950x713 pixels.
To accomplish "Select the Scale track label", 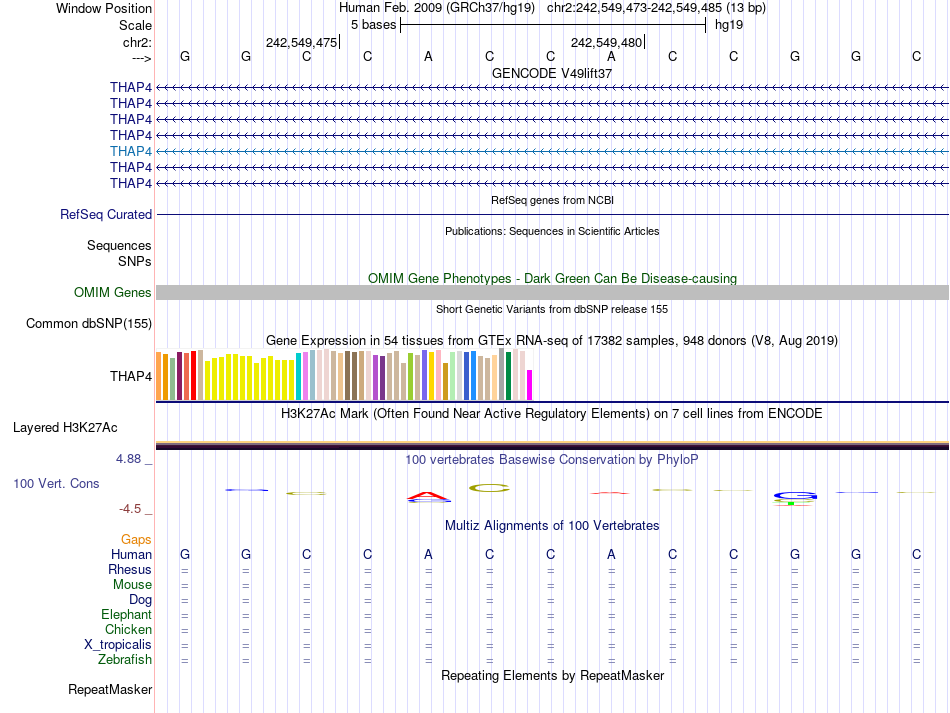I will [x=135, y=25].
